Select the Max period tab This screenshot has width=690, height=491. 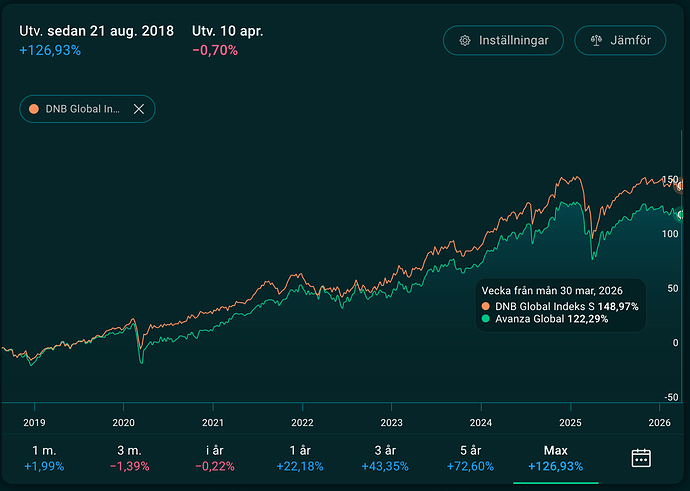[556, 458]
